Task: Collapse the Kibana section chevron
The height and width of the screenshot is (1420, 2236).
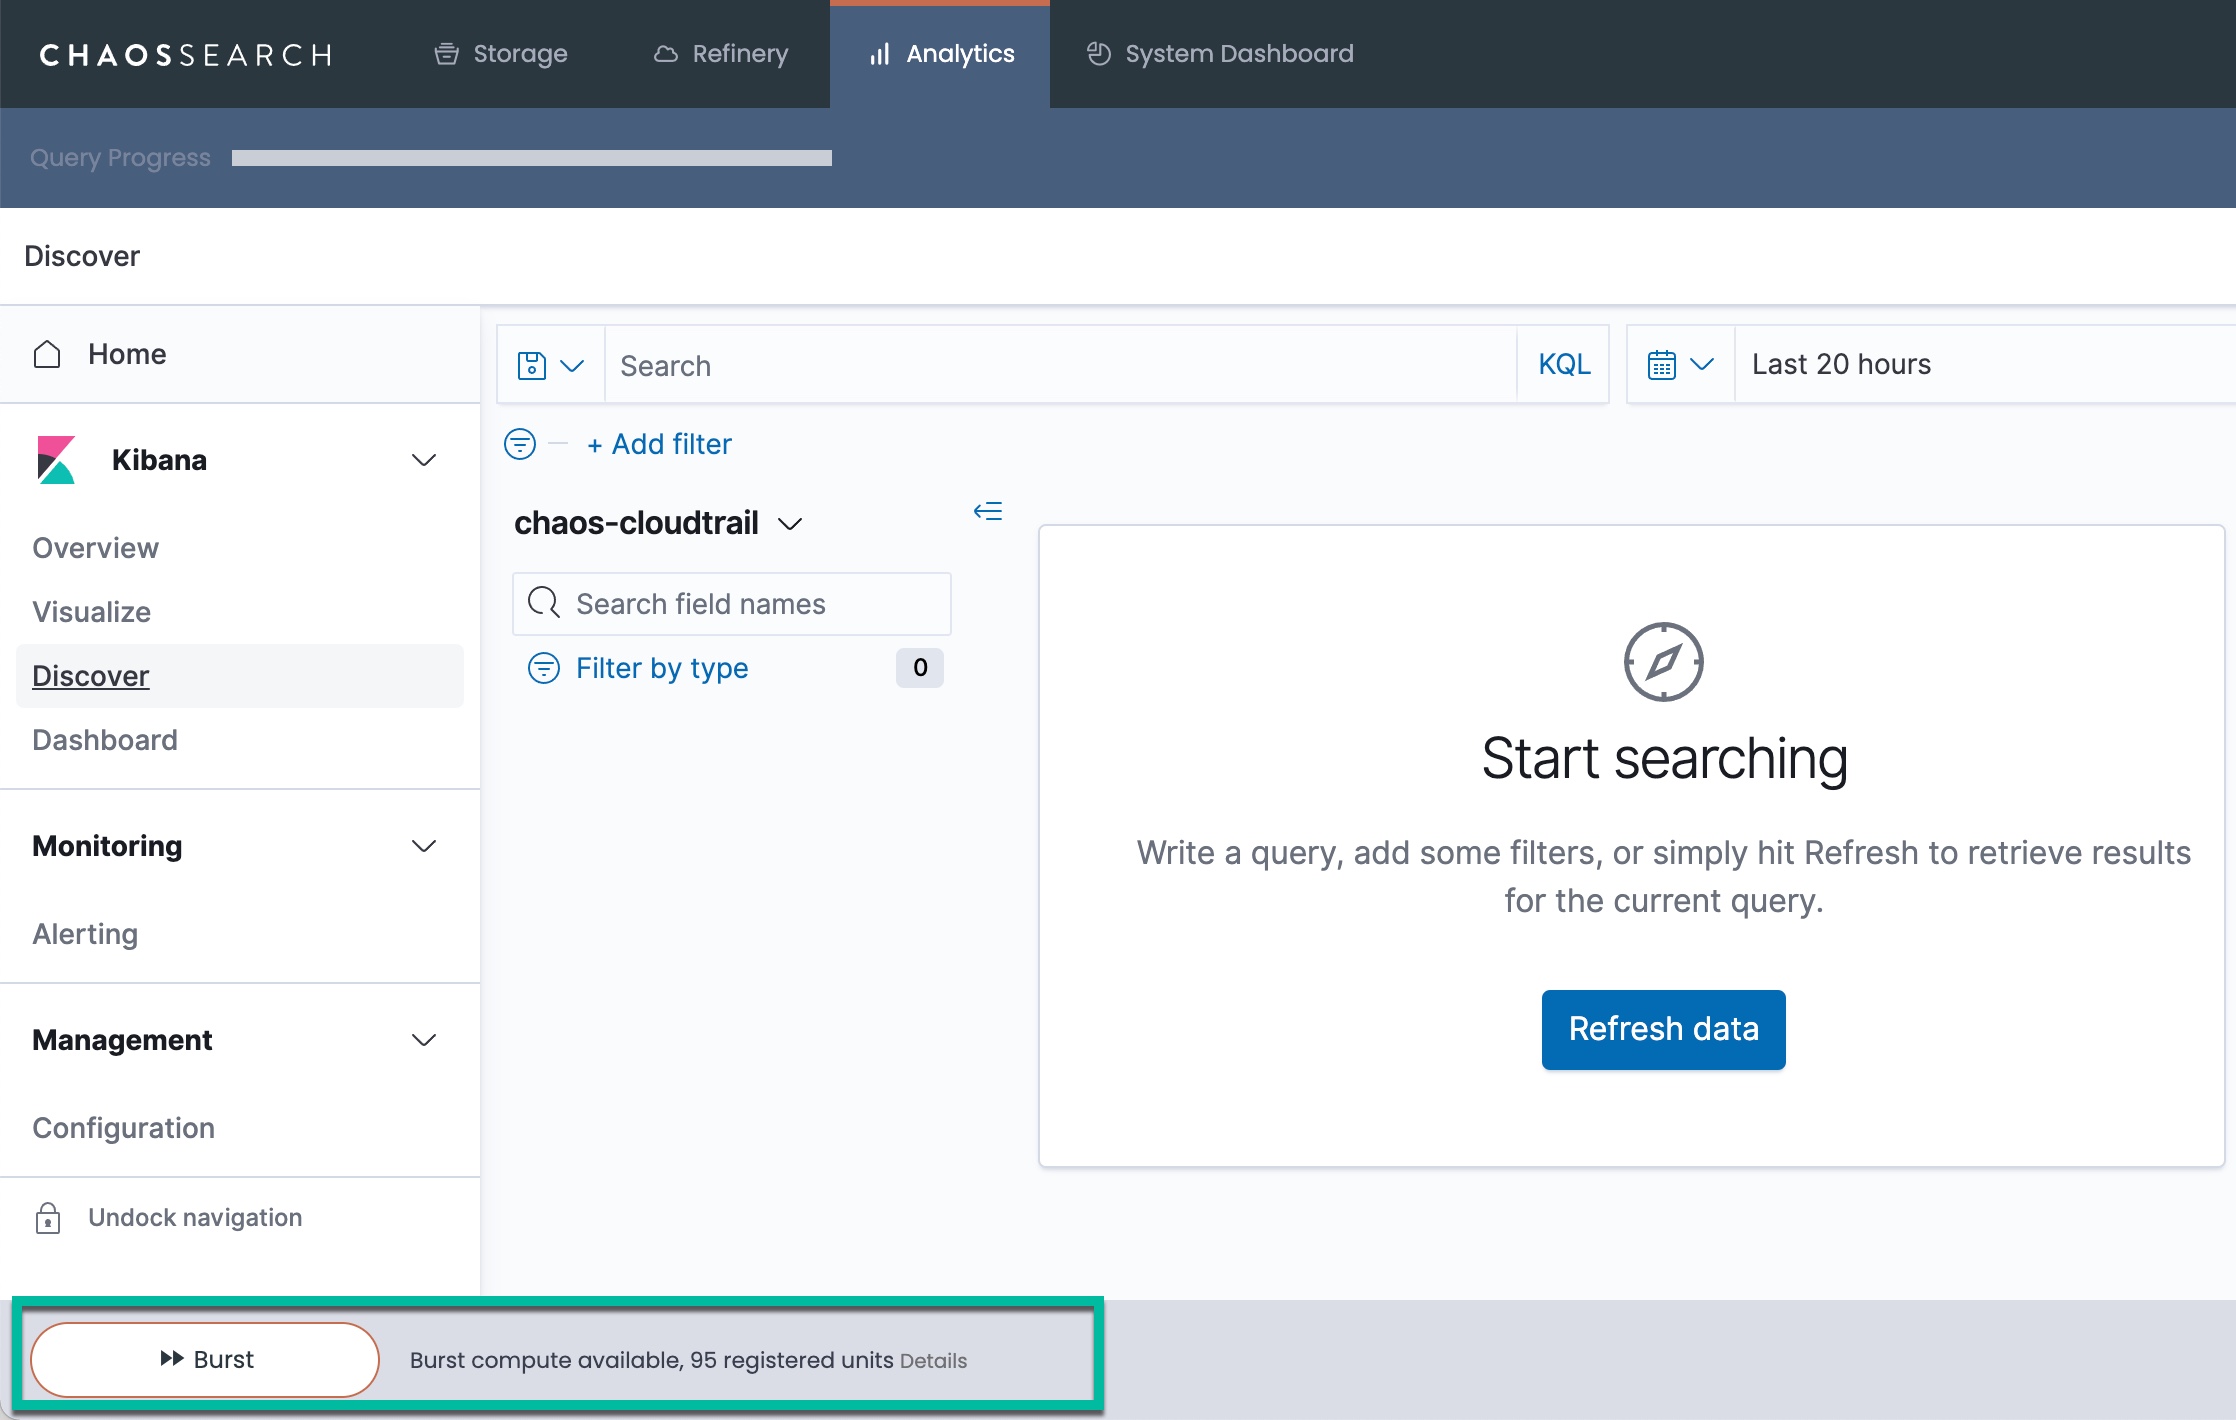Action: 424,460
